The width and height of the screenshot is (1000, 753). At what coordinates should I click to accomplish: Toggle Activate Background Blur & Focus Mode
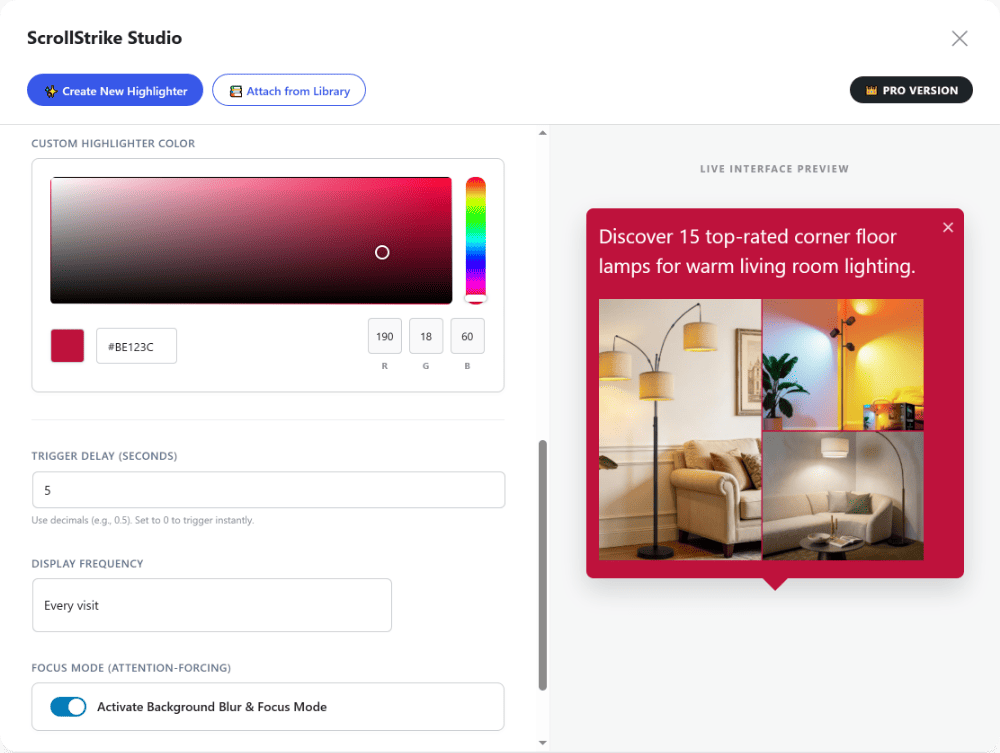68,706
